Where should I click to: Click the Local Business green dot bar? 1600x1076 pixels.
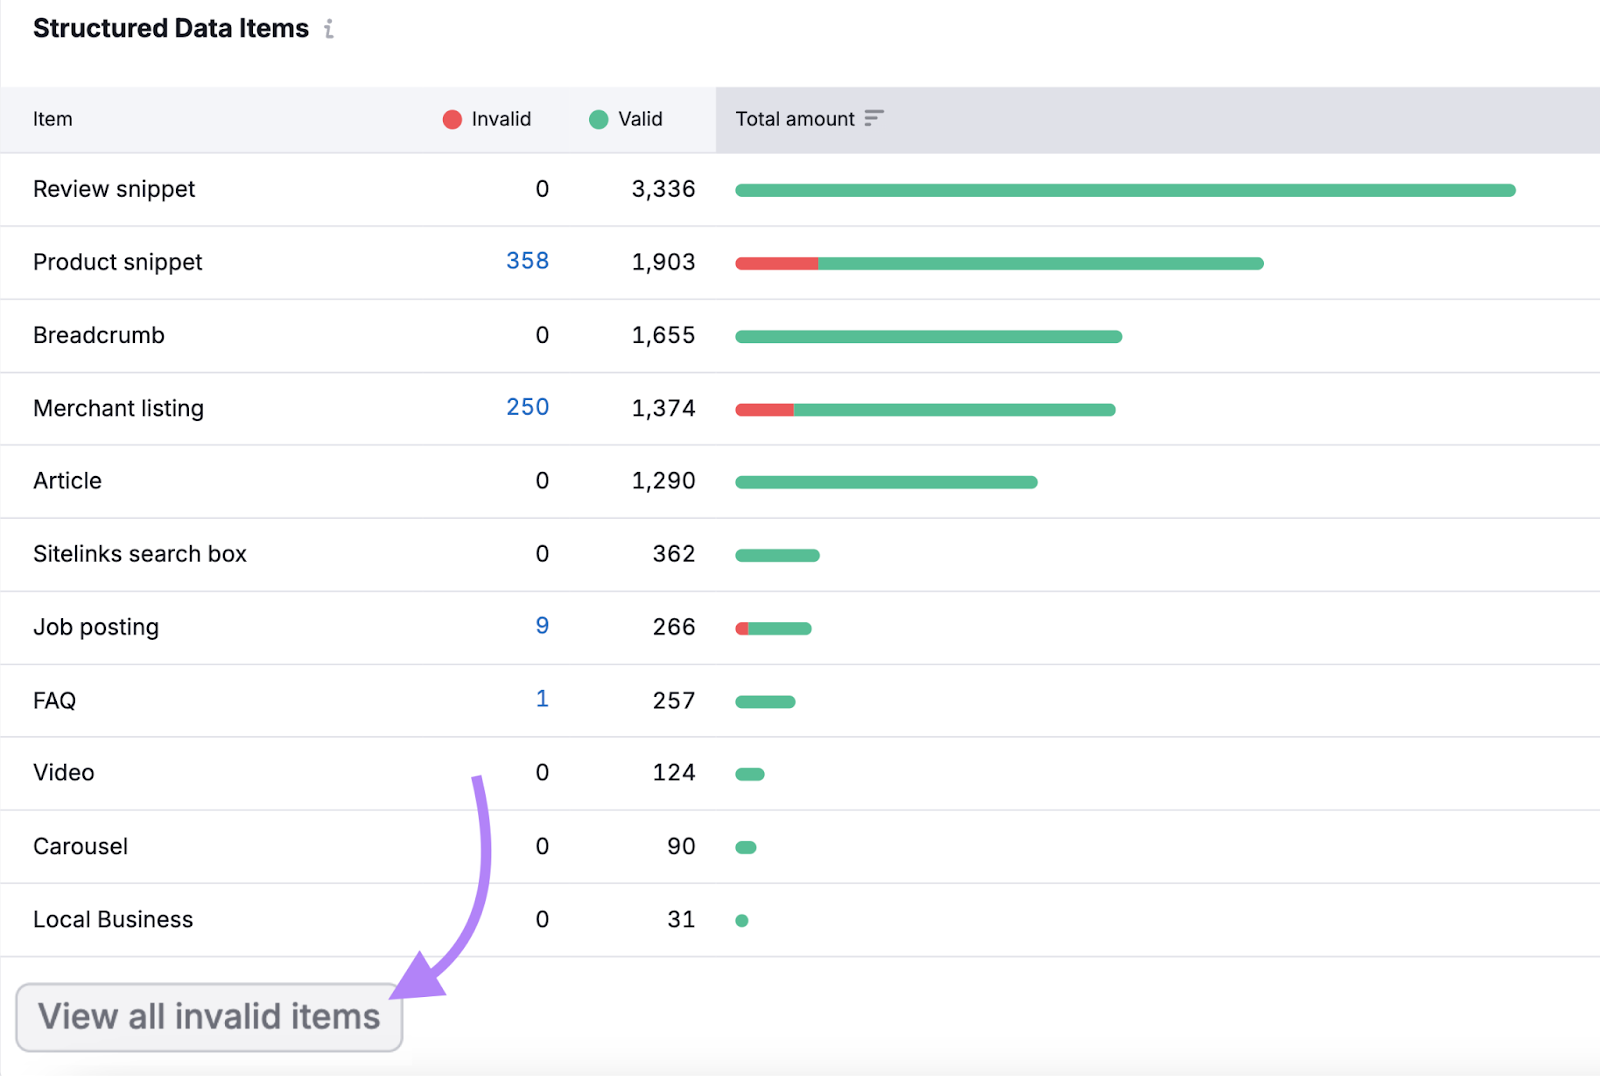click(x=742, y=921)
